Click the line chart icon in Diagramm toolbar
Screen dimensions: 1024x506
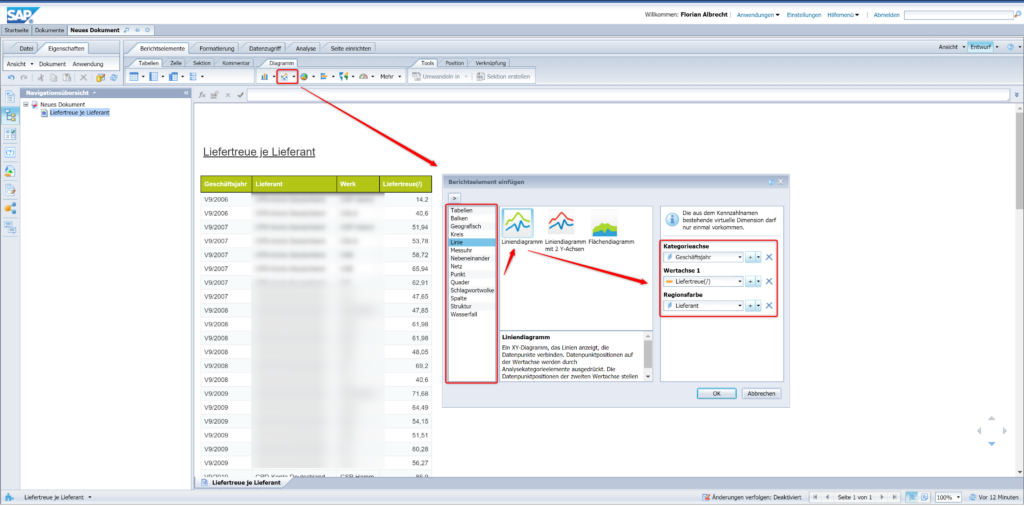(284, 76)
